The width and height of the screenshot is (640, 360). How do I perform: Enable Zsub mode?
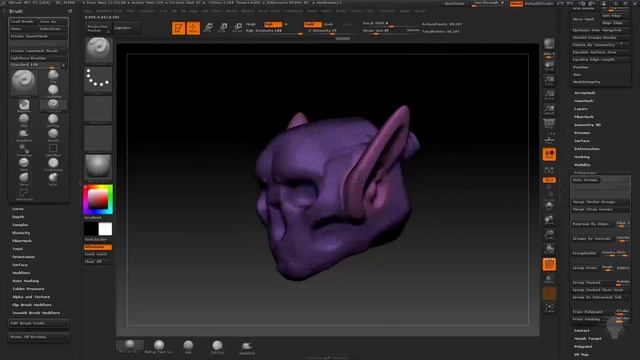(x=329, y=24)
